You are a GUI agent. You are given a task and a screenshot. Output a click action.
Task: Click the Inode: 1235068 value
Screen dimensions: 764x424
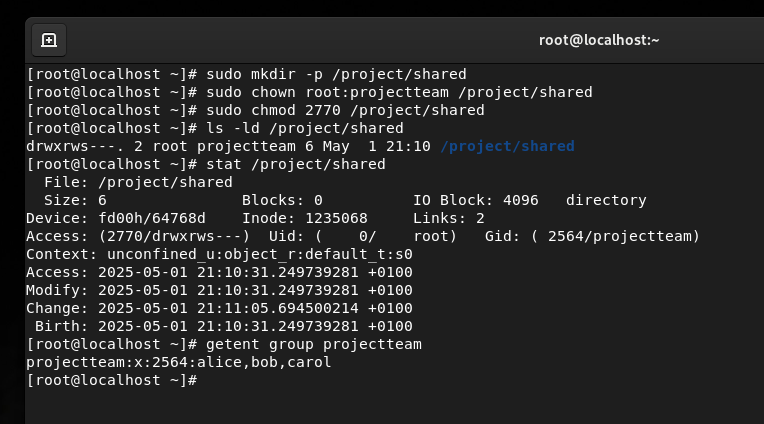pyautogui.click(x=305, y=218)
